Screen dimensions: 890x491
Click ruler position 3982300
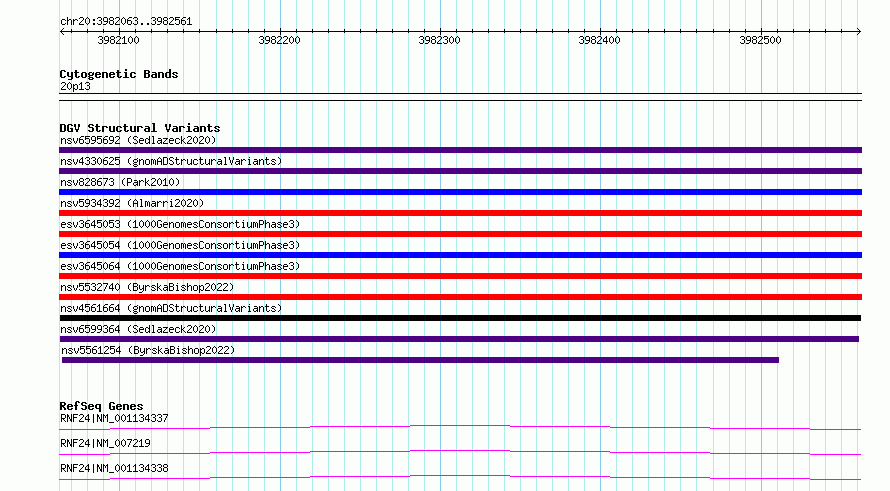click(x=439, y=40)
